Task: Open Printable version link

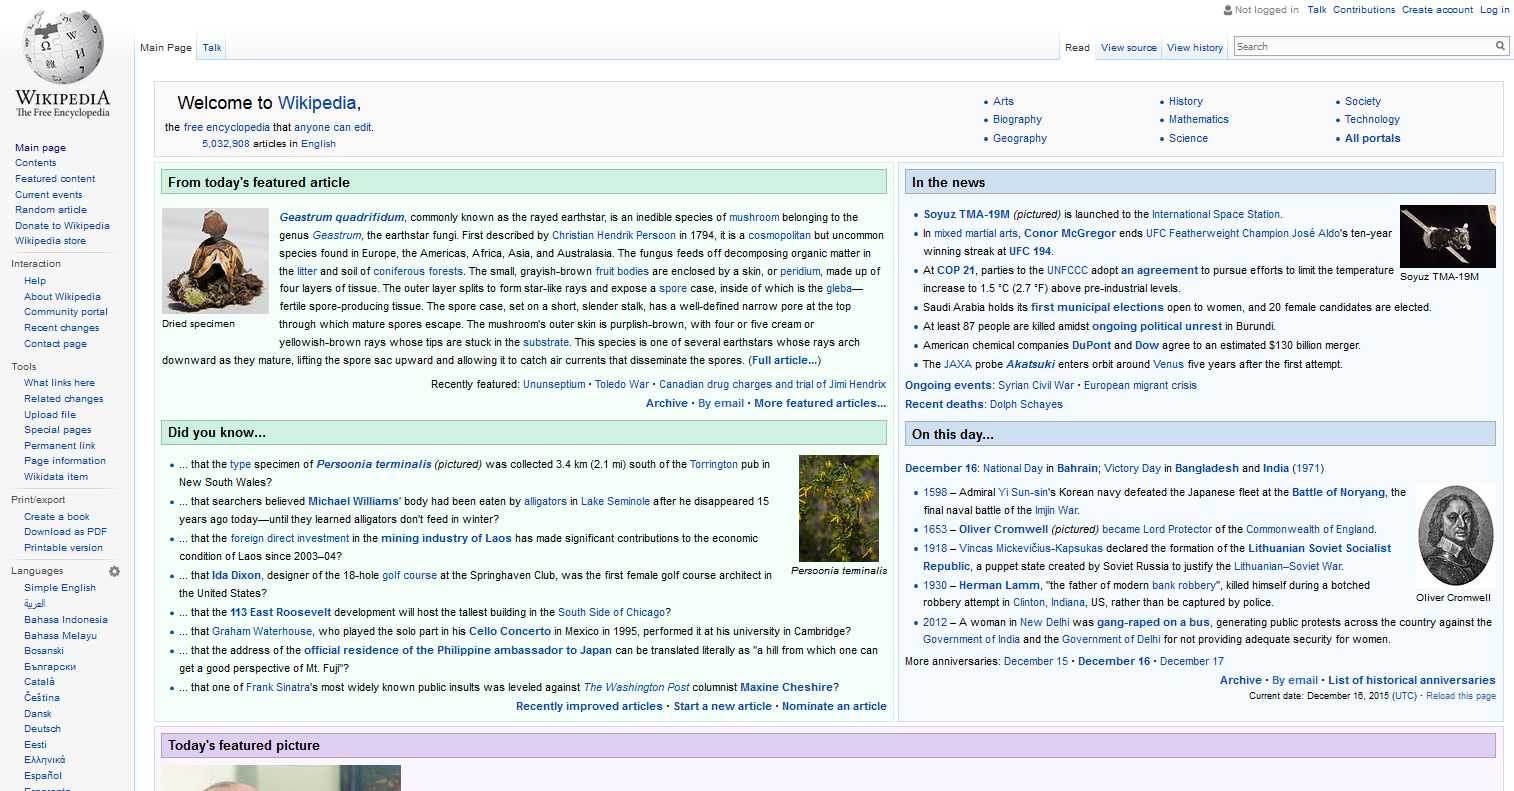Action: point(63,548)
